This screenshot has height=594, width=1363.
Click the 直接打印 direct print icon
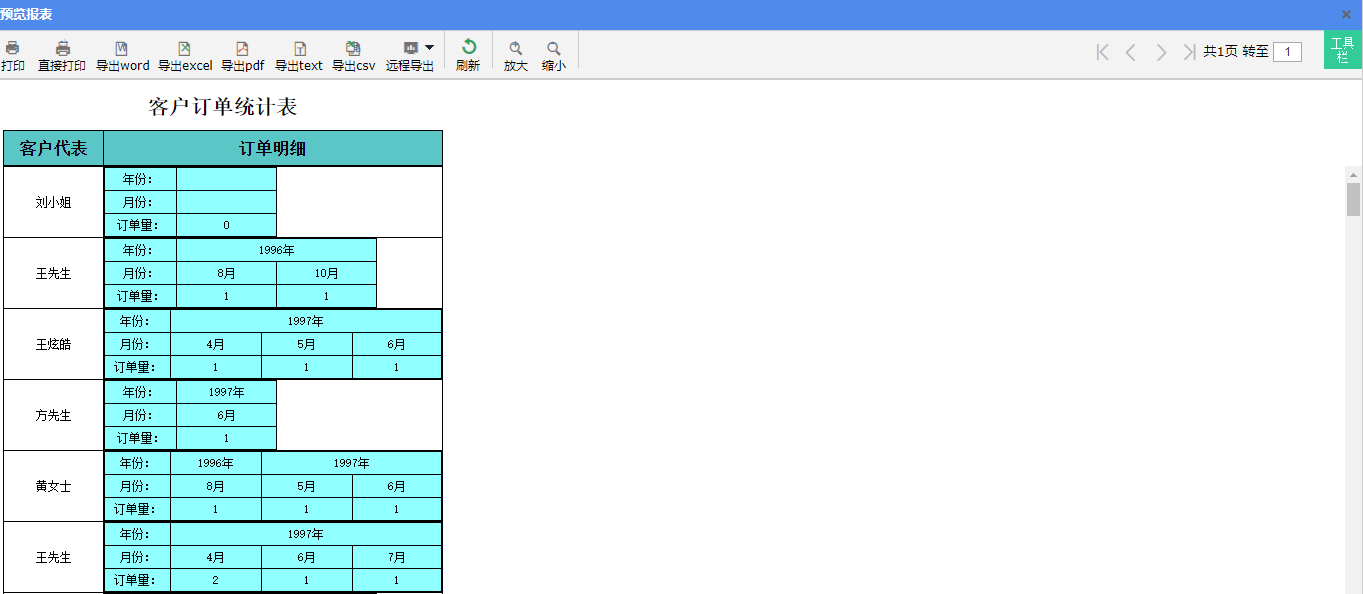point(62,49)
